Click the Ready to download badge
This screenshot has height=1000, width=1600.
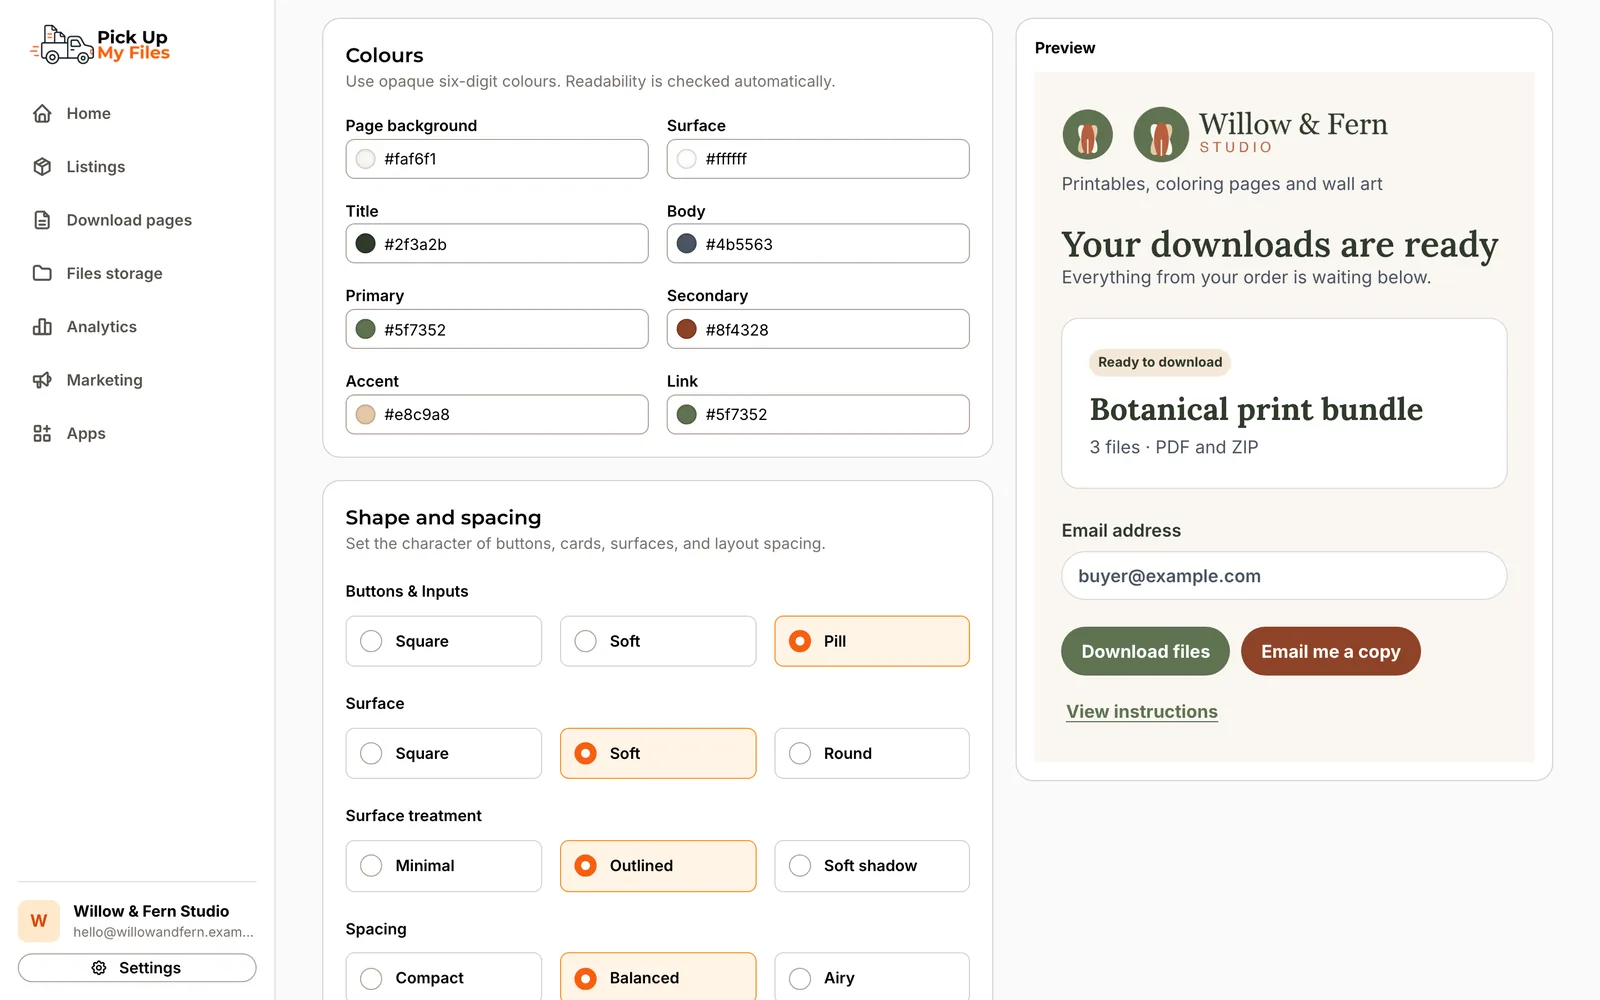[x=1160, y=362]
